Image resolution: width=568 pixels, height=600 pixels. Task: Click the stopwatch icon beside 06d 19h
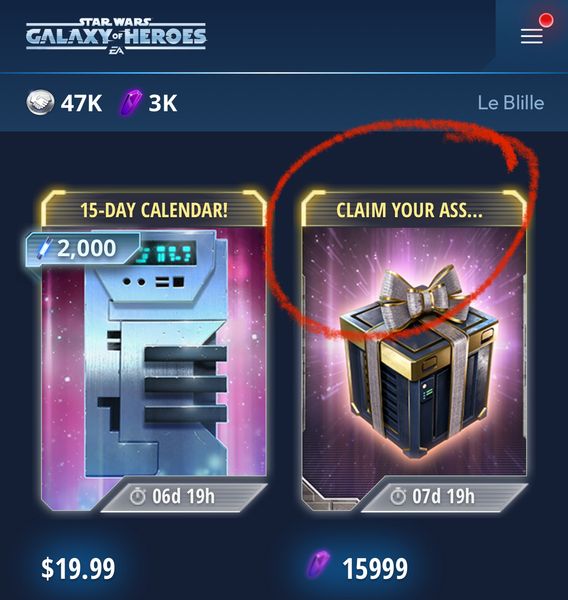click(x=137, y=497)
